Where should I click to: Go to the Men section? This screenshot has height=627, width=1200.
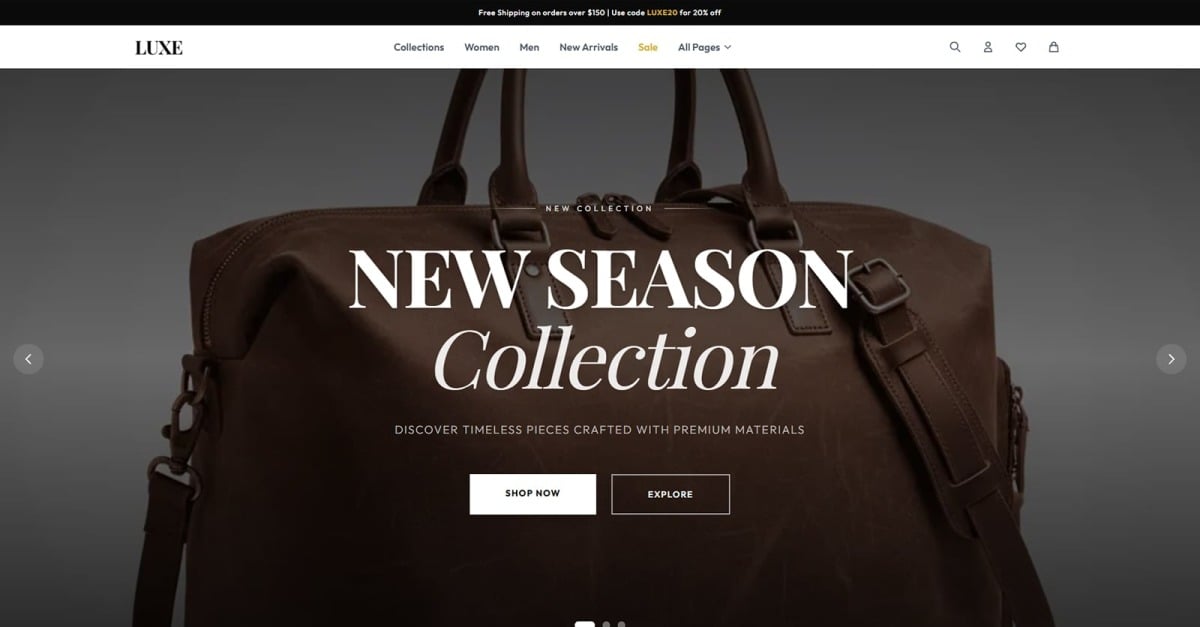529,47
